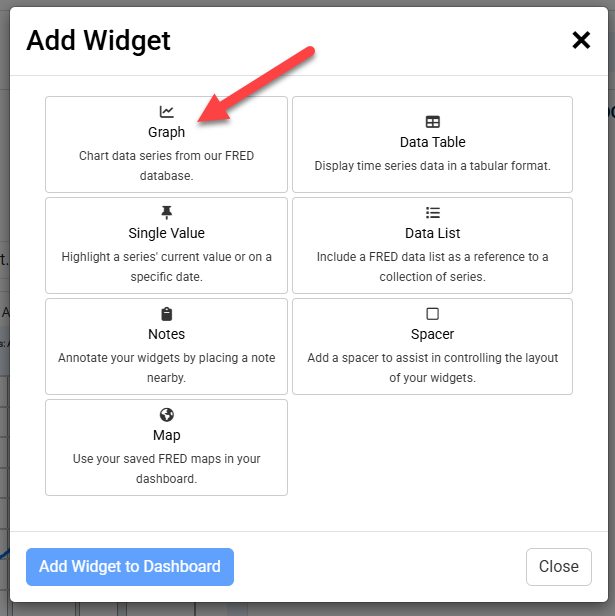The height and width of the screenshot is (616, 615).
Task: Click the globe icon for Map
Action: (x=167, y=415)
